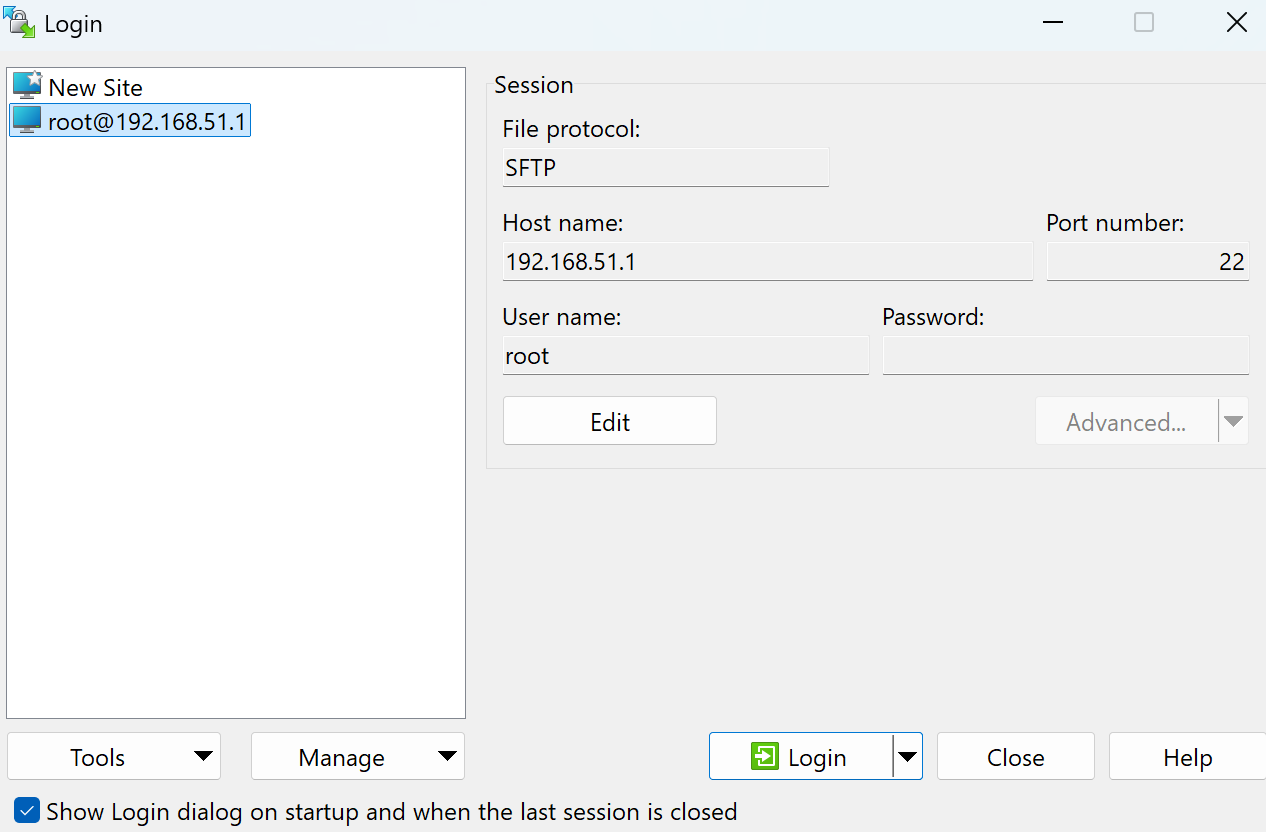Open Help for the Login dialog

pyautogui.click(x=1187, y=757)
